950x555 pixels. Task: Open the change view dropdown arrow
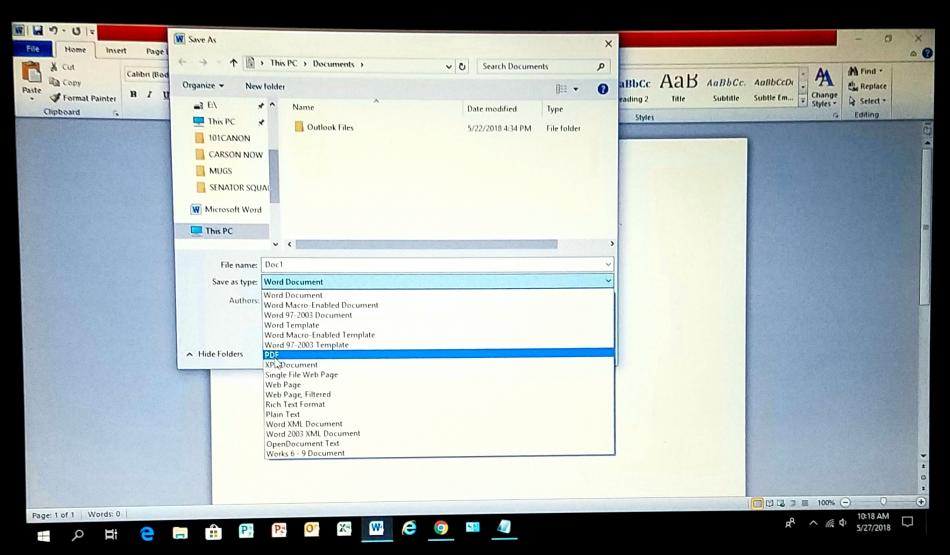pyautogui.click(x=576, y=89)
